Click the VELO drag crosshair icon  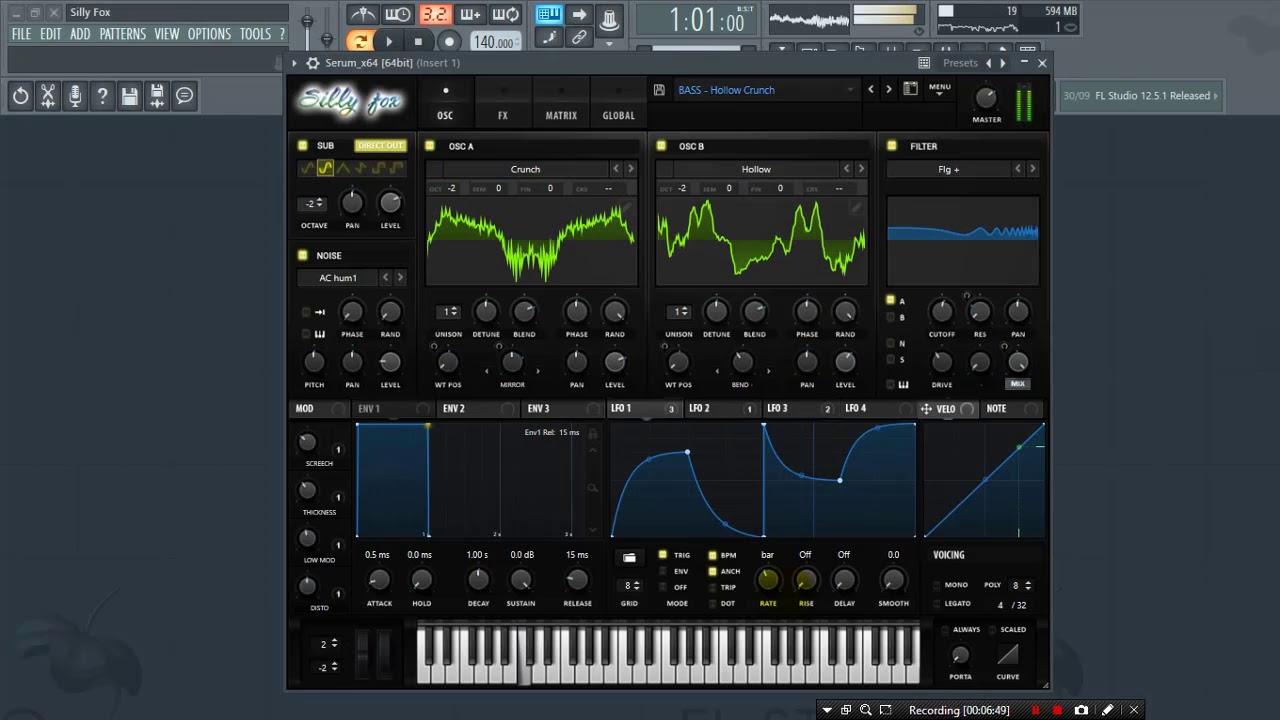[926, 409]
